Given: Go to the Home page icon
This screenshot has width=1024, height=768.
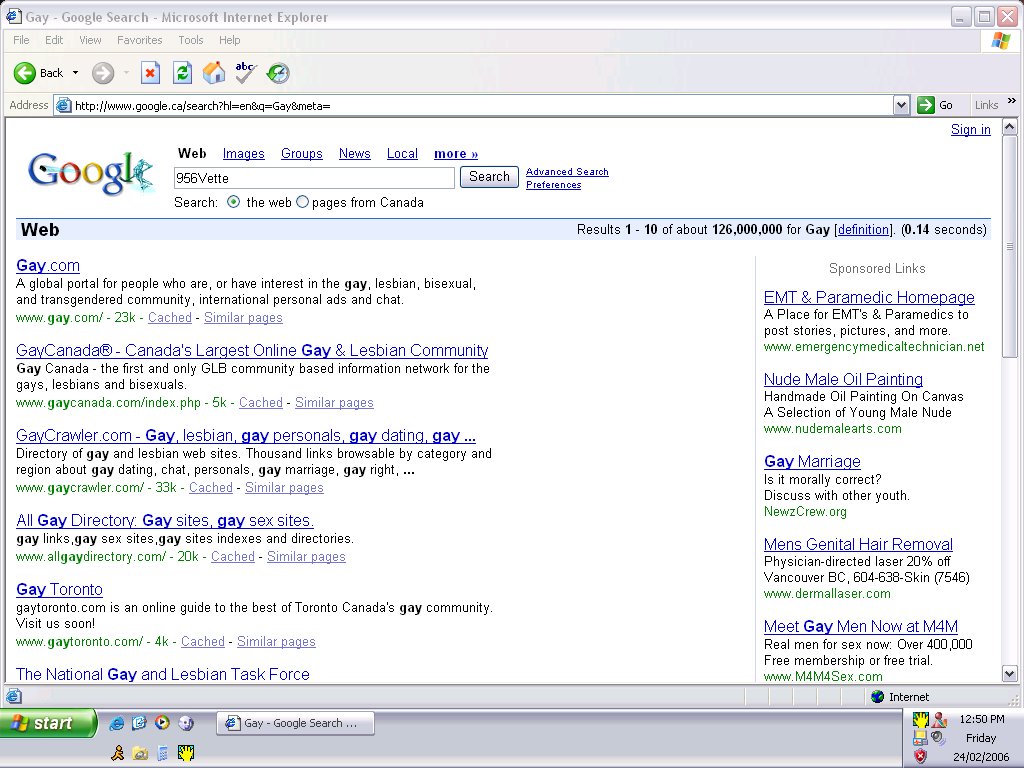Looking at the screenshot, I should pos(214,73).
